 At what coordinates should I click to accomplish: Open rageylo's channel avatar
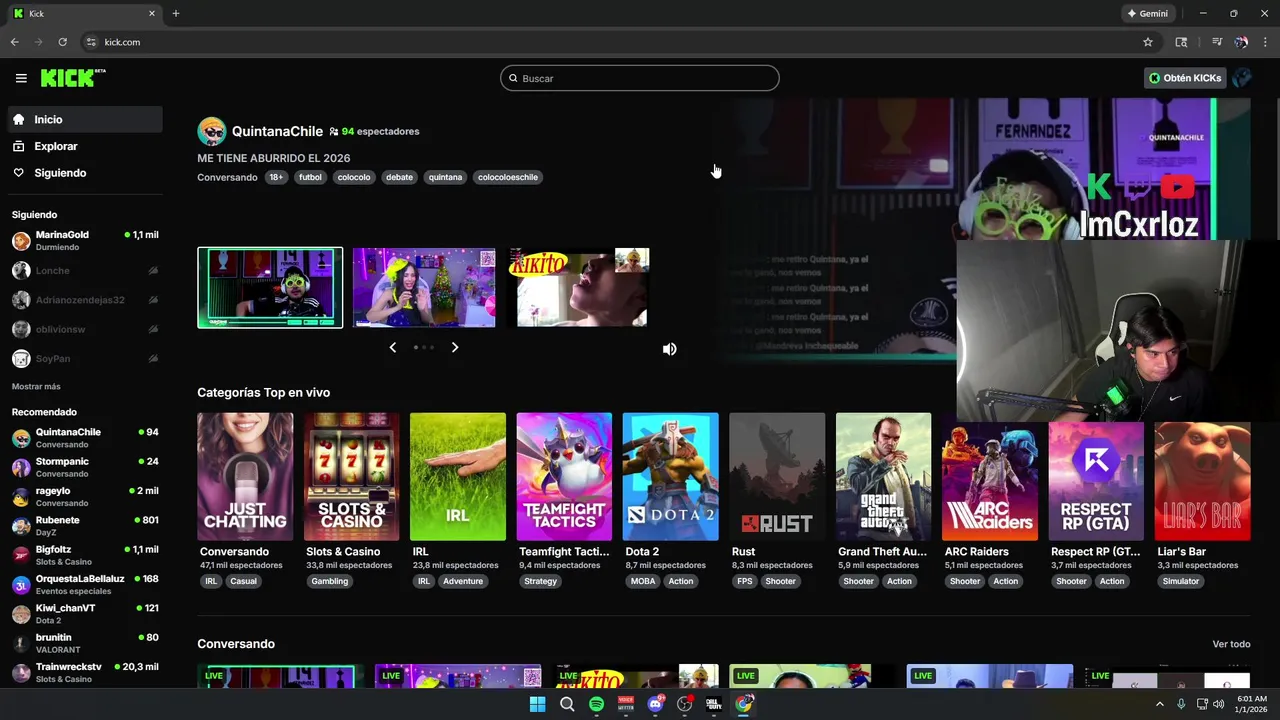point(21,497)
